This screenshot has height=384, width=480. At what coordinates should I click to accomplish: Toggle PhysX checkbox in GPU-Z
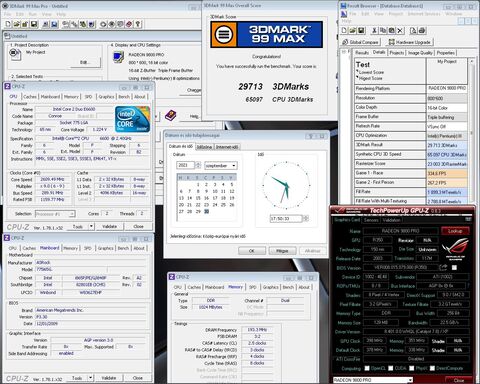pyautogui.click(x=412, y=368)
